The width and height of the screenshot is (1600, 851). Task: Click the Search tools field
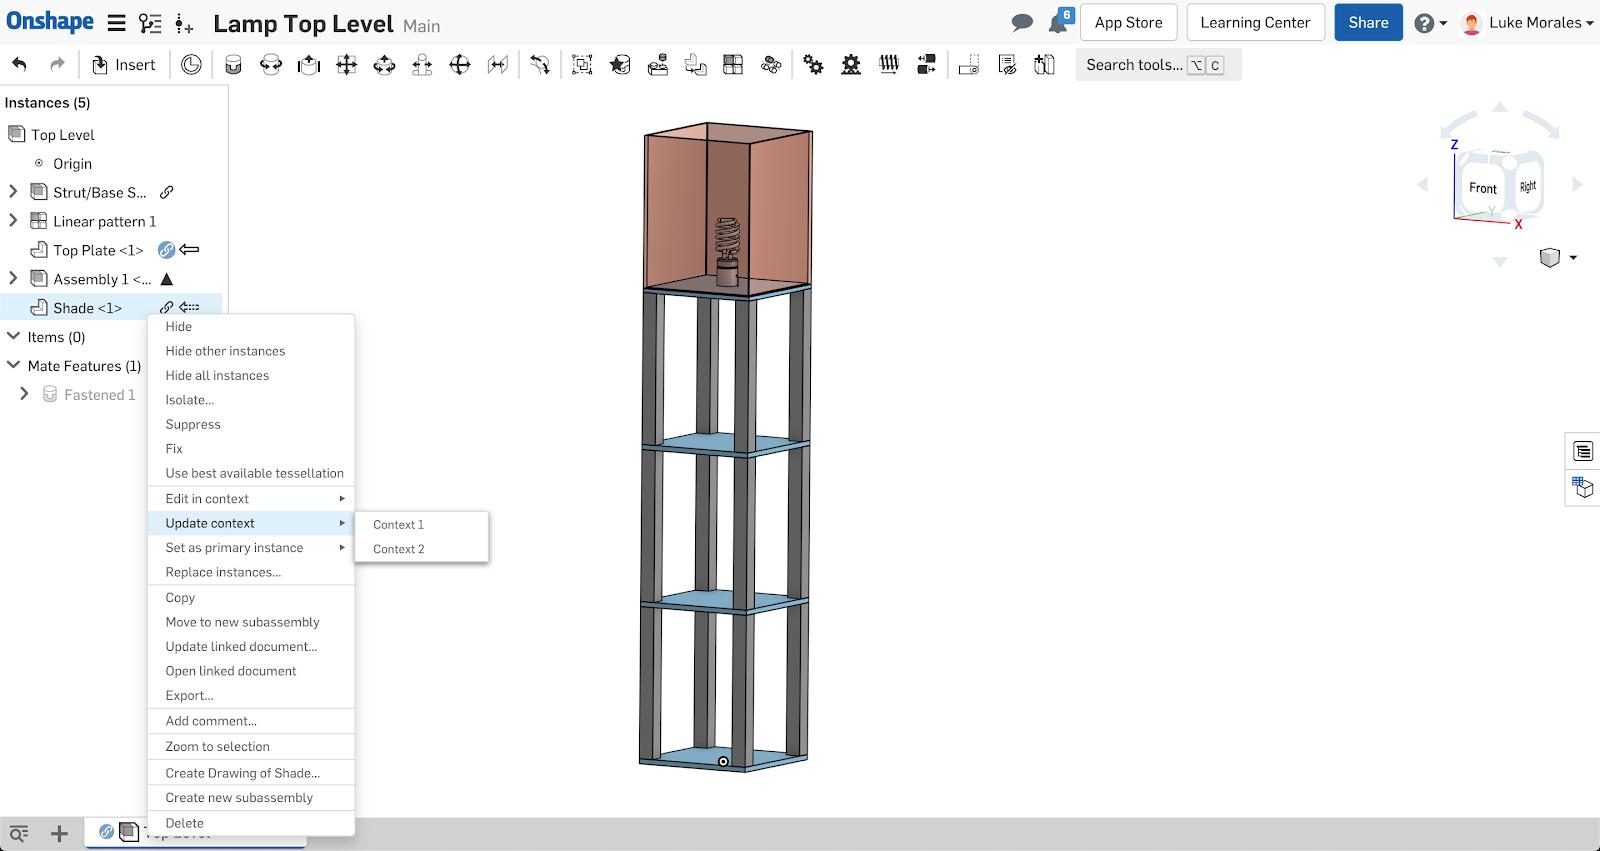tap(1133, 65)
